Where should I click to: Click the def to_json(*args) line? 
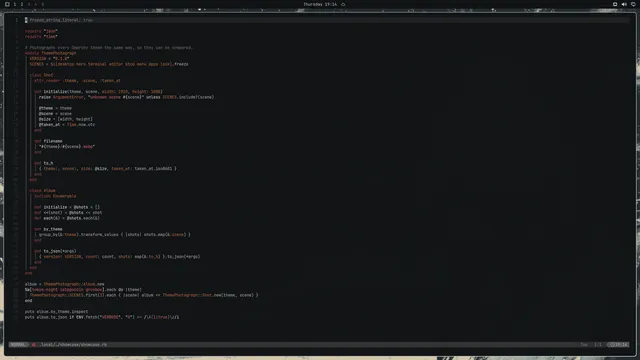coord(55,251)
